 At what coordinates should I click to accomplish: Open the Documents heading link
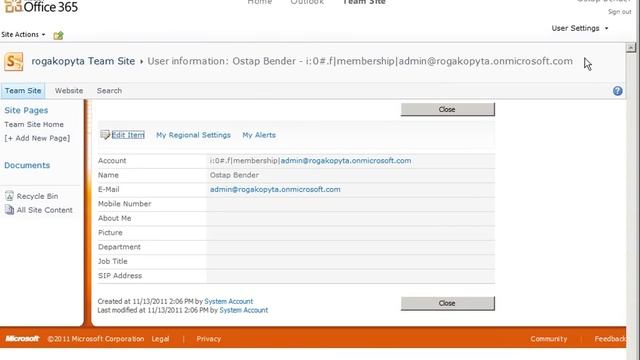tap(27, 165)
